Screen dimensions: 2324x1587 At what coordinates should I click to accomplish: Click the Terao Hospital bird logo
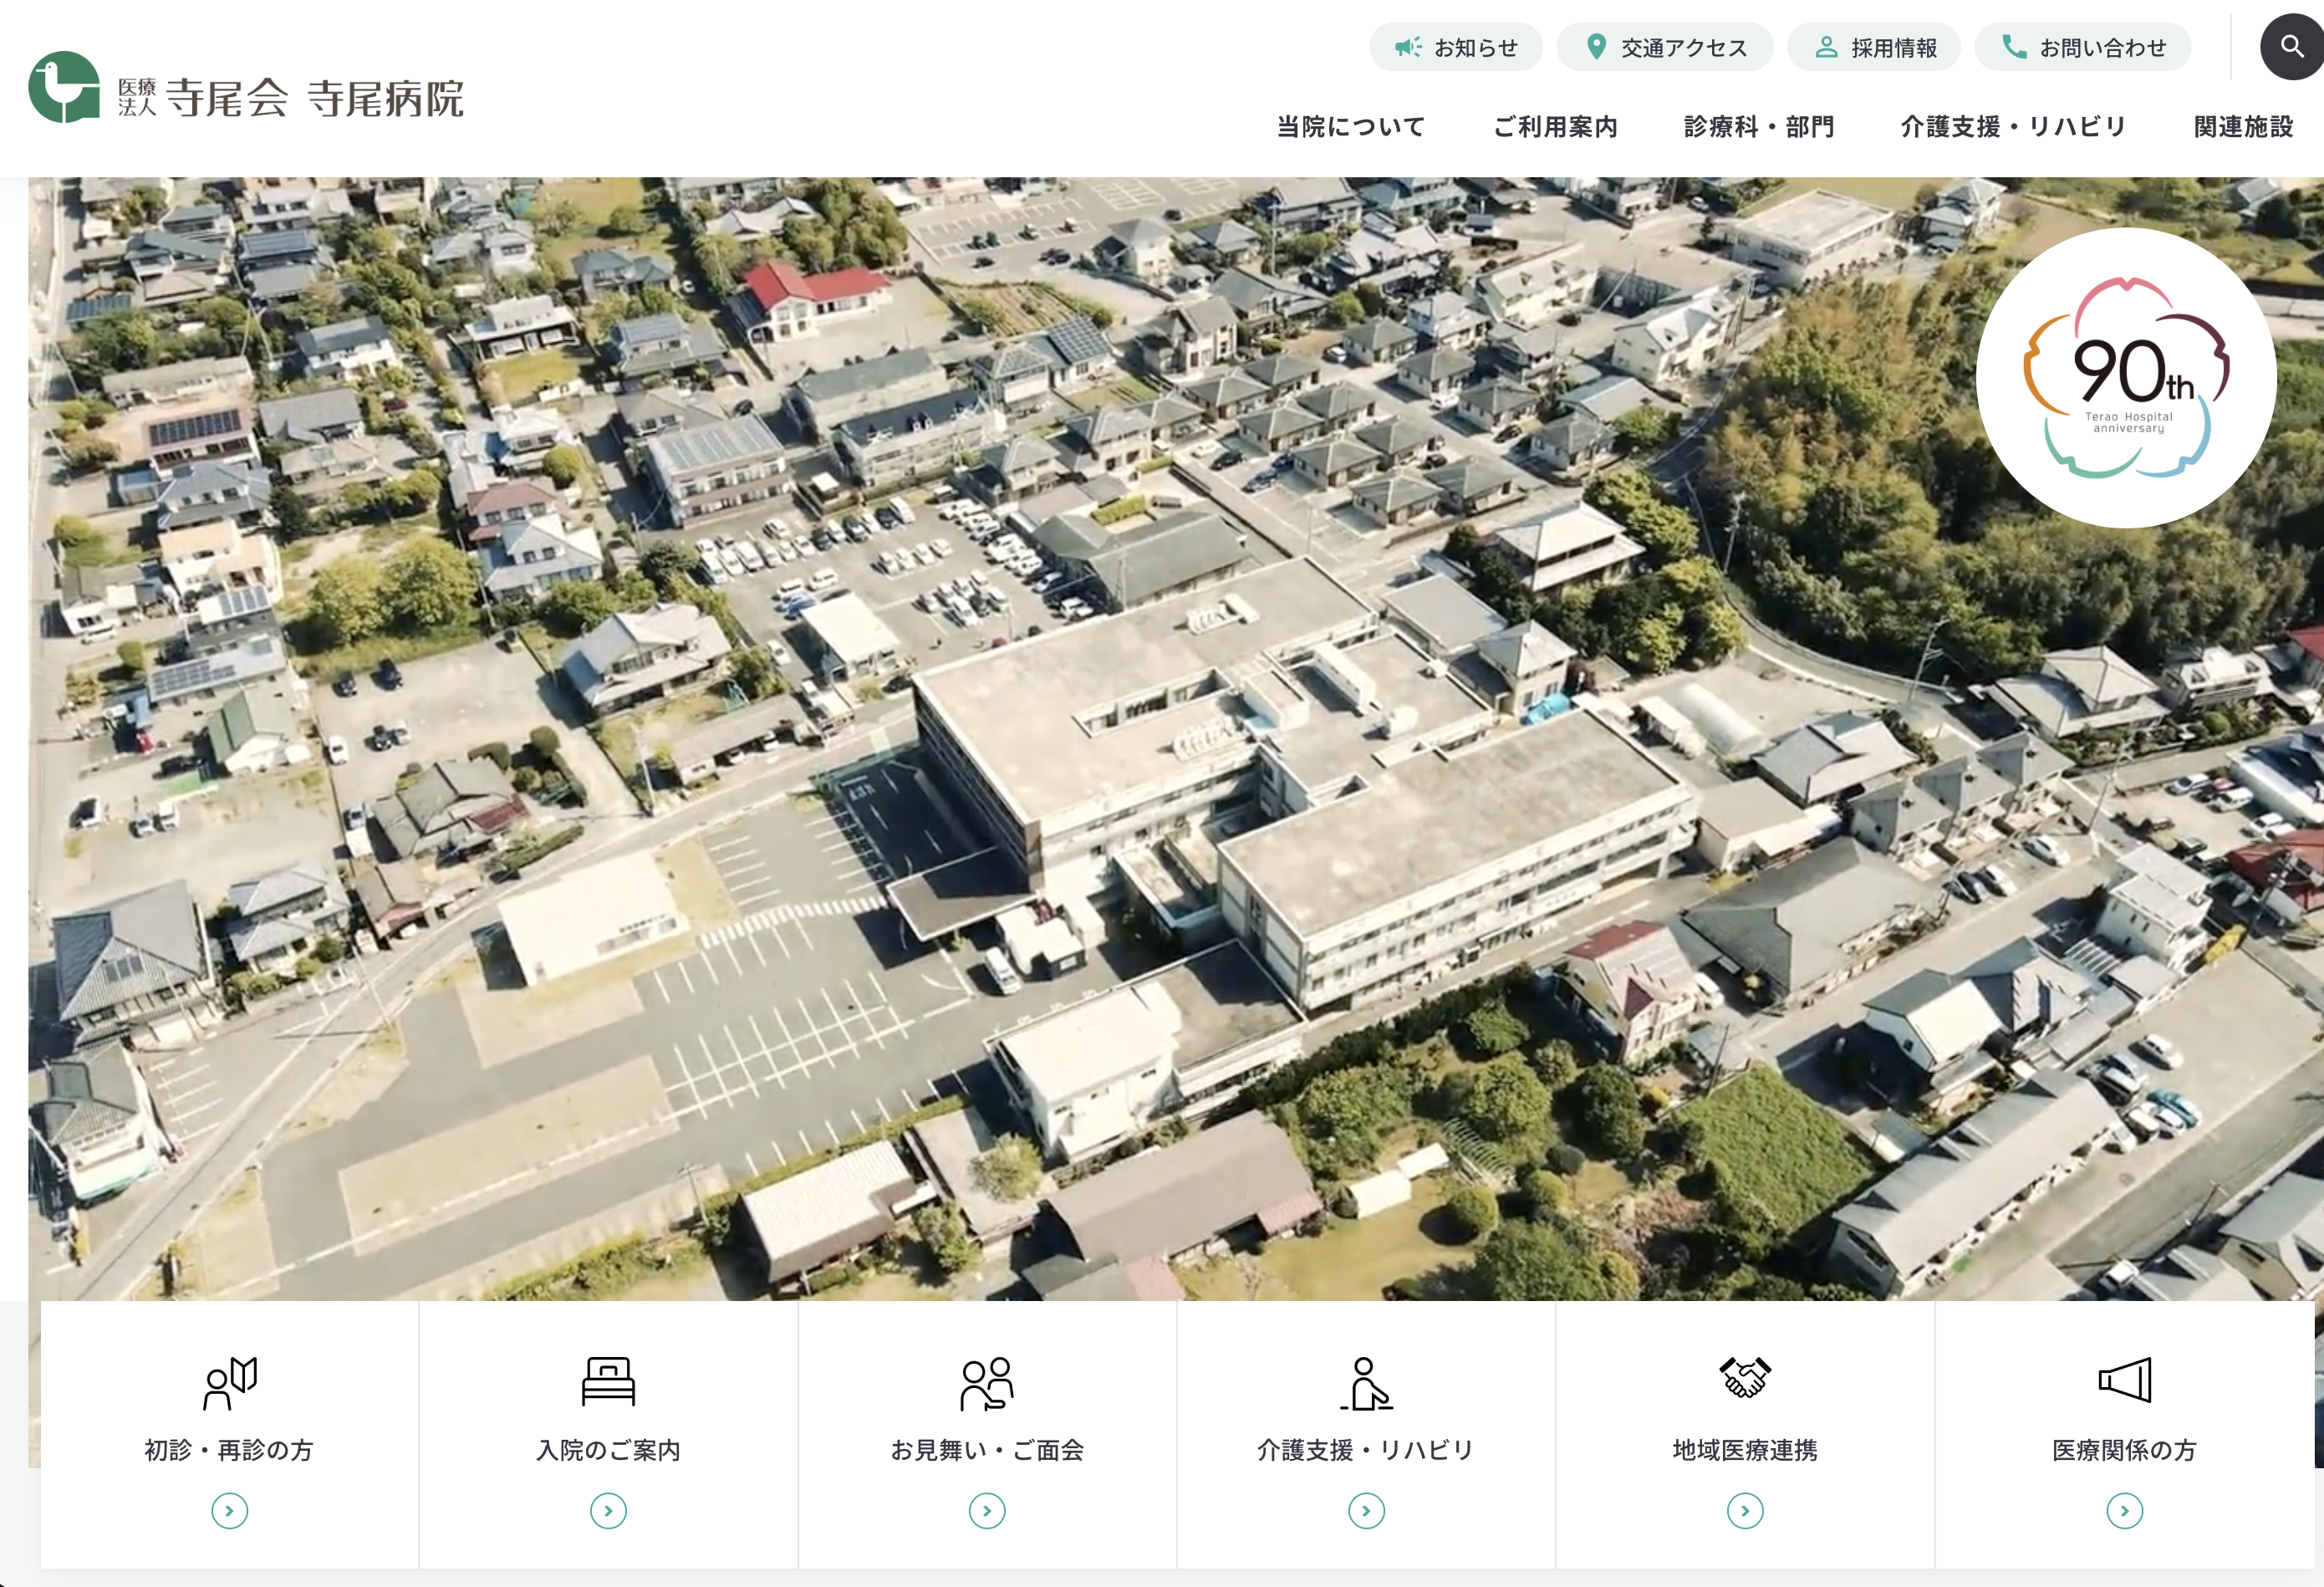point(64,88)
